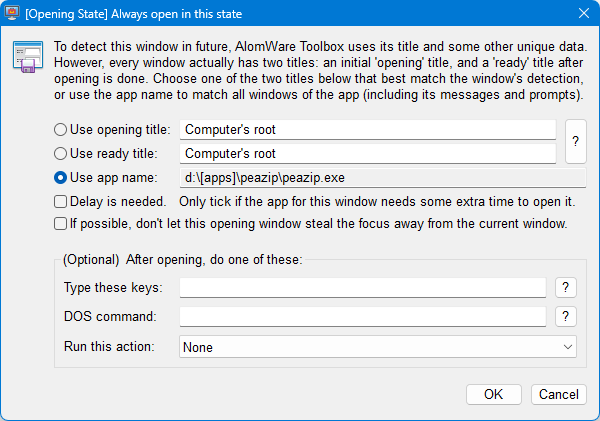The width and height of the screenshot is (600, 421).
Task: Expand the Run this action dropdown
Action: click(x=378, y=347)
